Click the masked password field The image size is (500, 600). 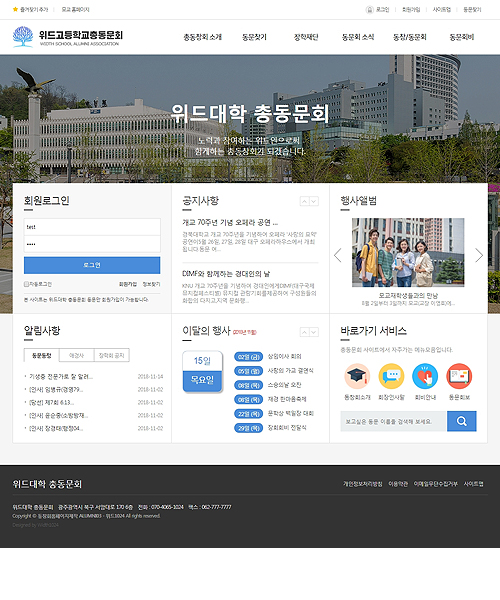click(x=92, y=244)
